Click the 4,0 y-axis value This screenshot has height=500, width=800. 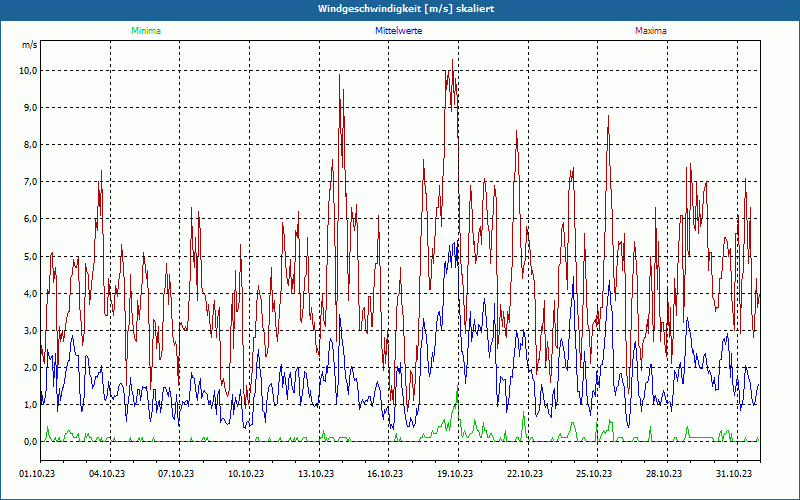(31, 293)
